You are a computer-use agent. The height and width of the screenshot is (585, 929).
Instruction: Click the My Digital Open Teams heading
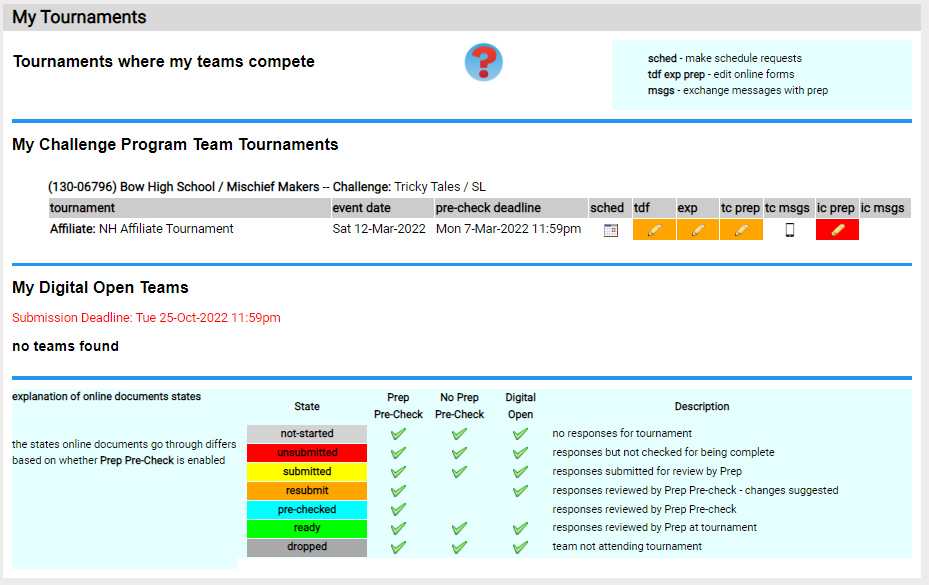[x=100, y=287]
